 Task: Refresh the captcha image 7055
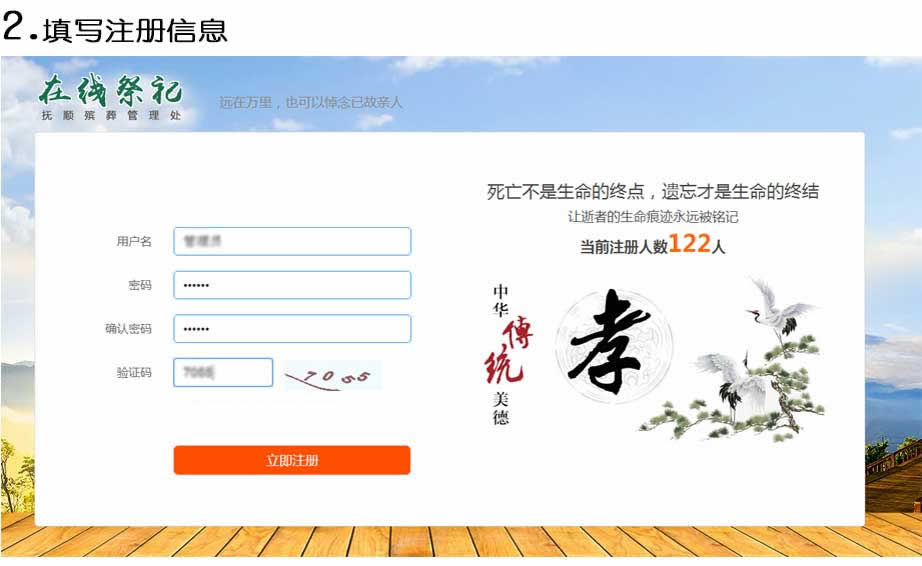pyautogui.click(x=332, y=376)
